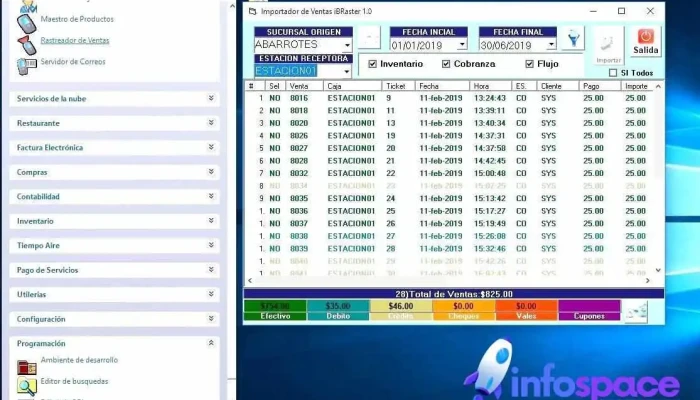700x400 pixels.
Task: Click the hora cell 13:39:11
Action: click(x=490, y=111)
